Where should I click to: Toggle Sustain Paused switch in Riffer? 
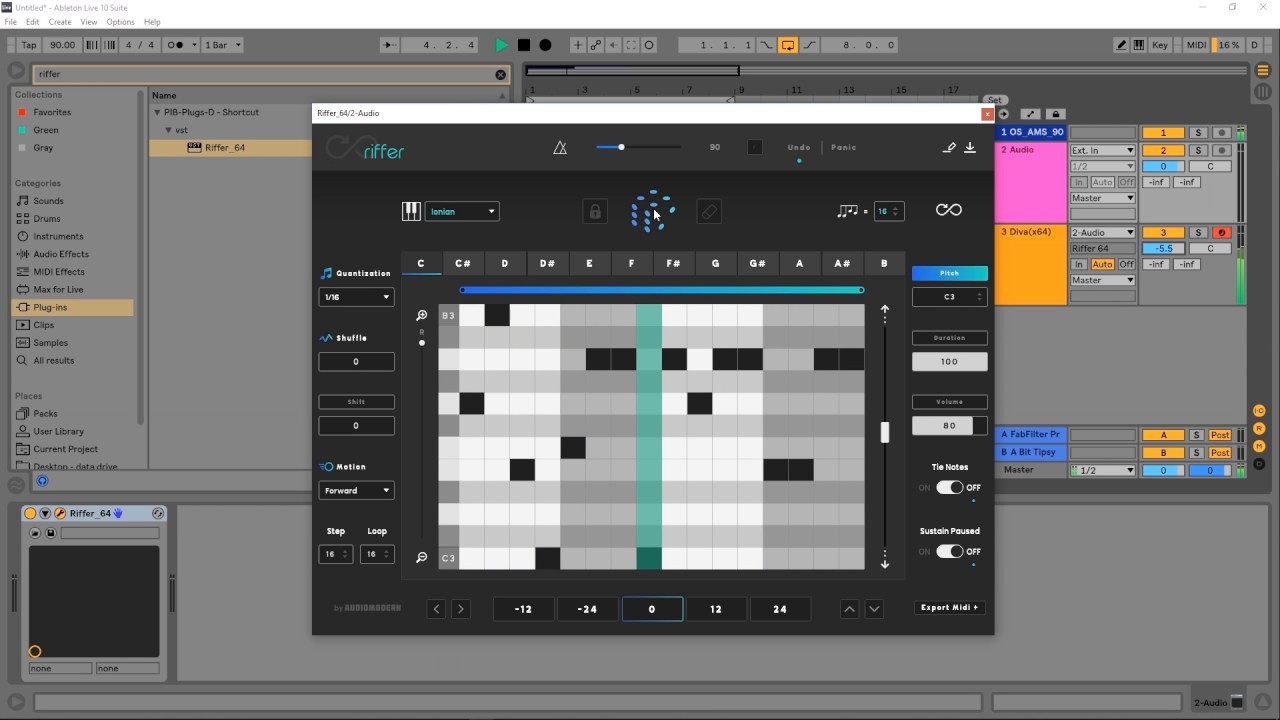949,551
